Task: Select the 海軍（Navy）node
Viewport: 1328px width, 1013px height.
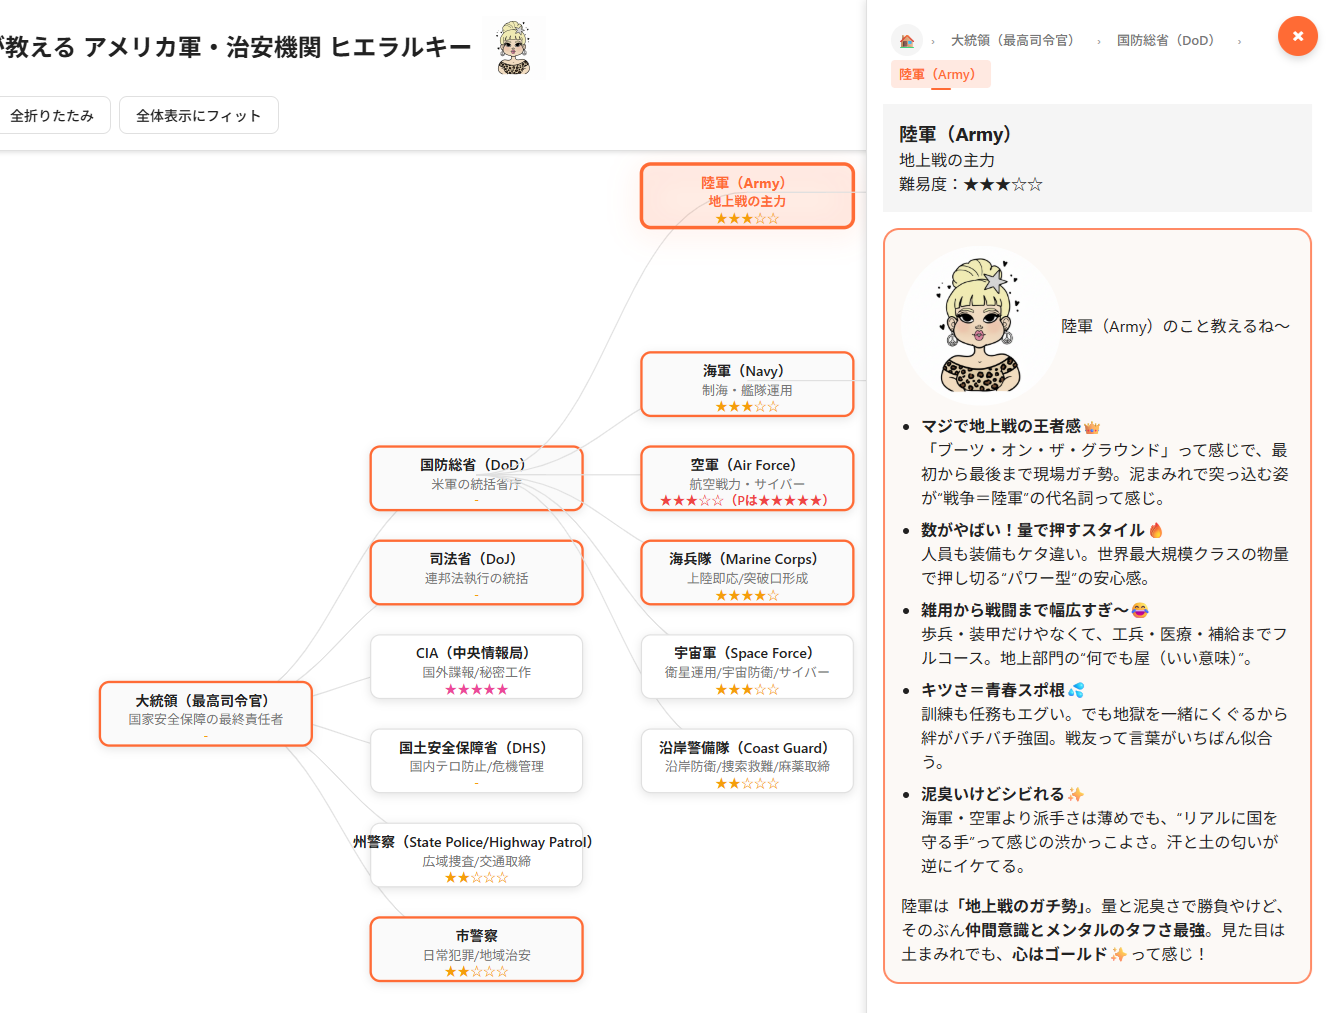Action: click(747, 384)
